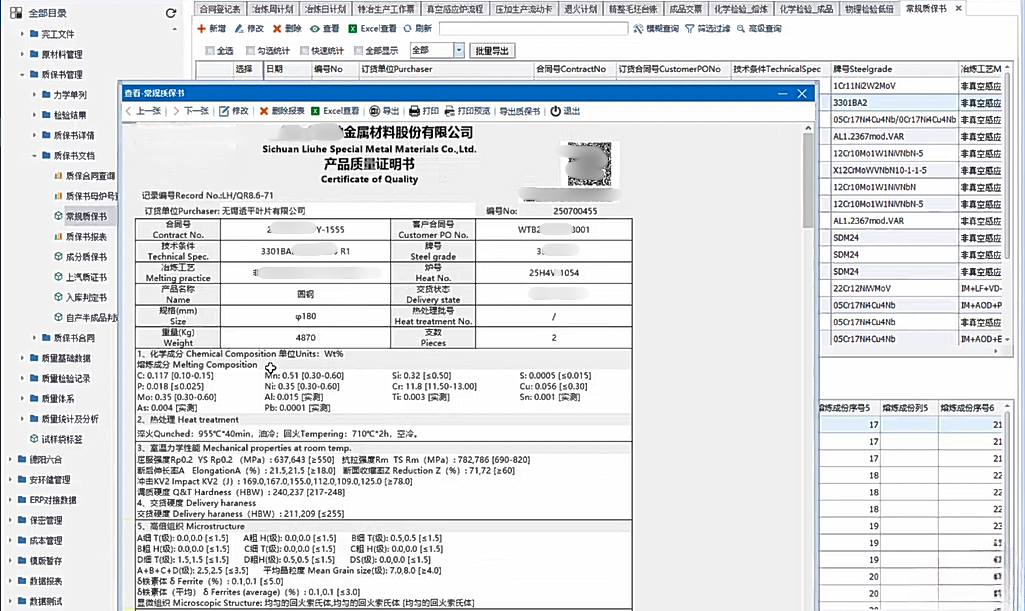Minimize the 查看-常规质保书 dialog
The width and height of the screenshot is (1025, 611).
coord(782,93)
